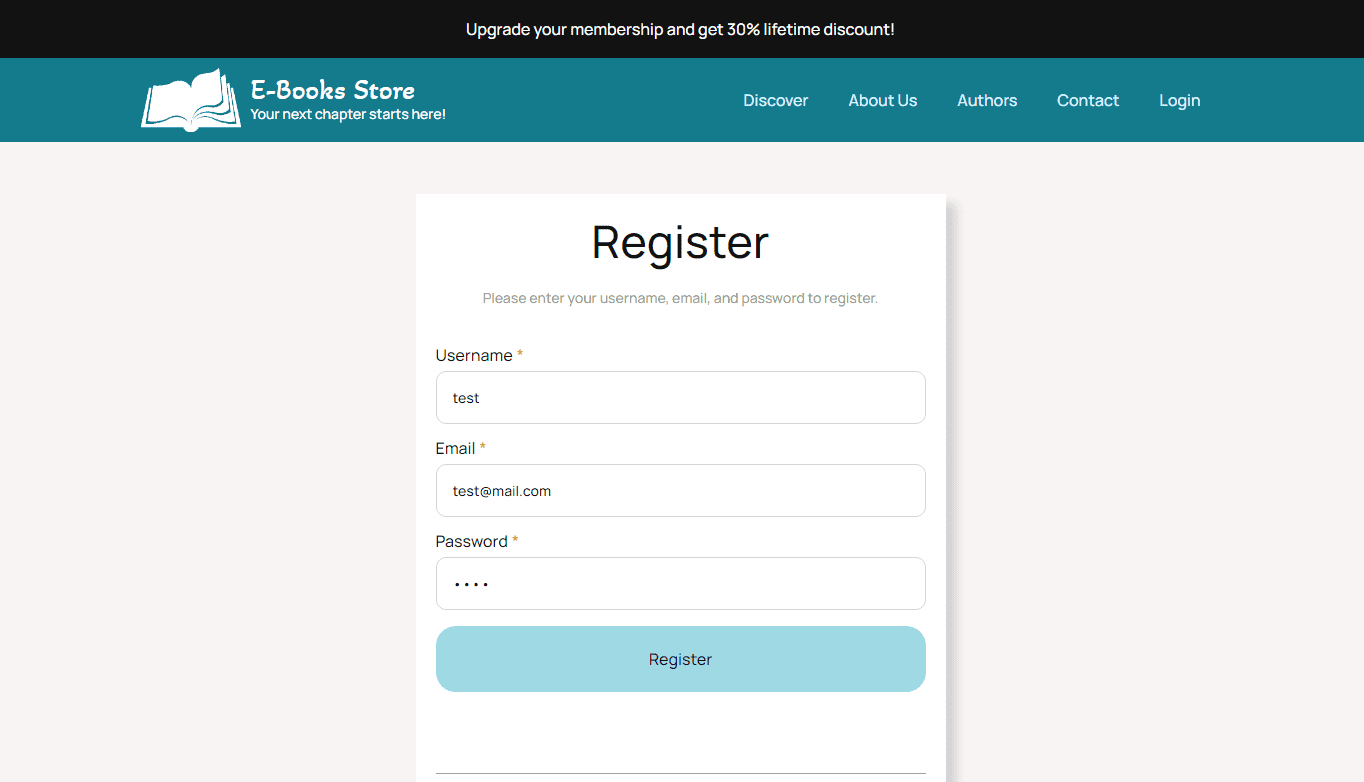Open the Authors navigation item
Viewport: 1364px width, 782px height.
(986, 100)
